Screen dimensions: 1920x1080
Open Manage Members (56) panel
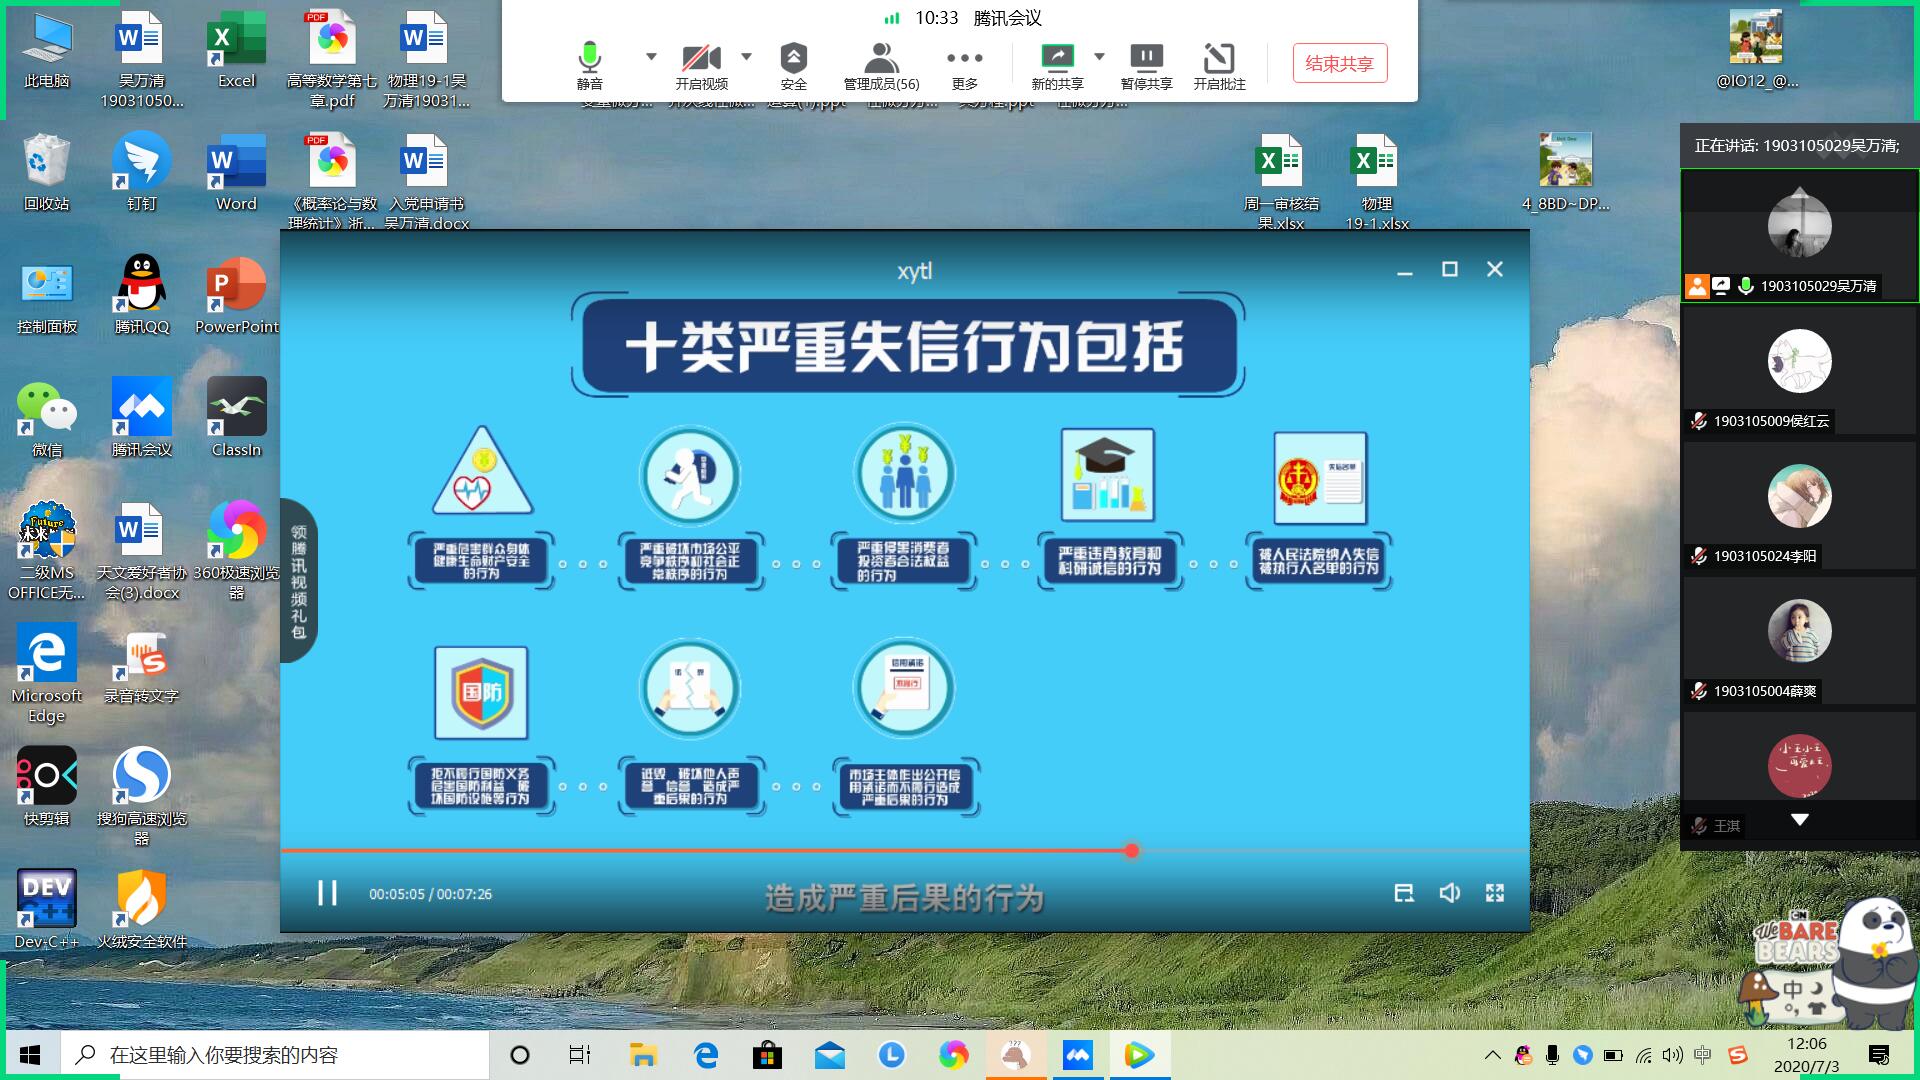pyautogui.click(x=880, y=60)
